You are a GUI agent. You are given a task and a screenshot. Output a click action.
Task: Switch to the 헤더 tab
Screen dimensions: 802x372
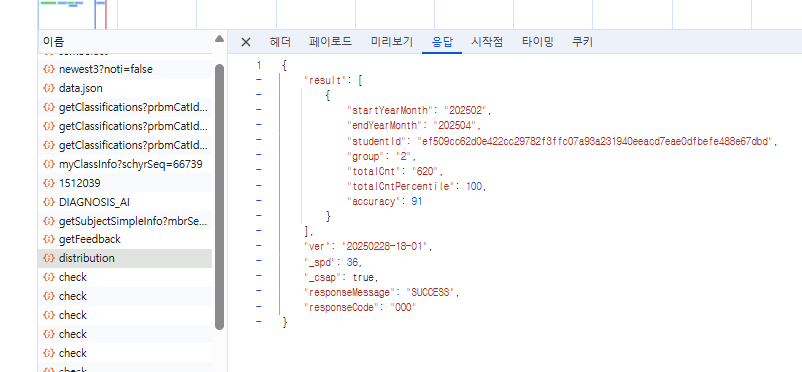280,42
